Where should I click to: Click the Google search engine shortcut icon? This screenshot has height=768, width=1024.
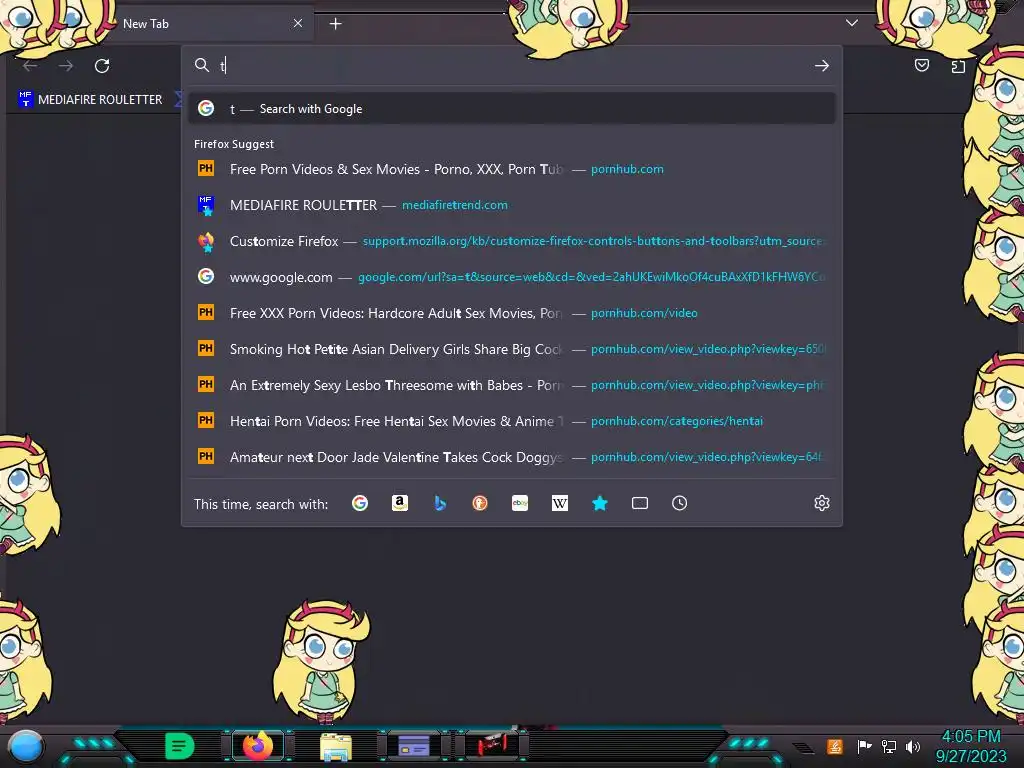[360, 503]
